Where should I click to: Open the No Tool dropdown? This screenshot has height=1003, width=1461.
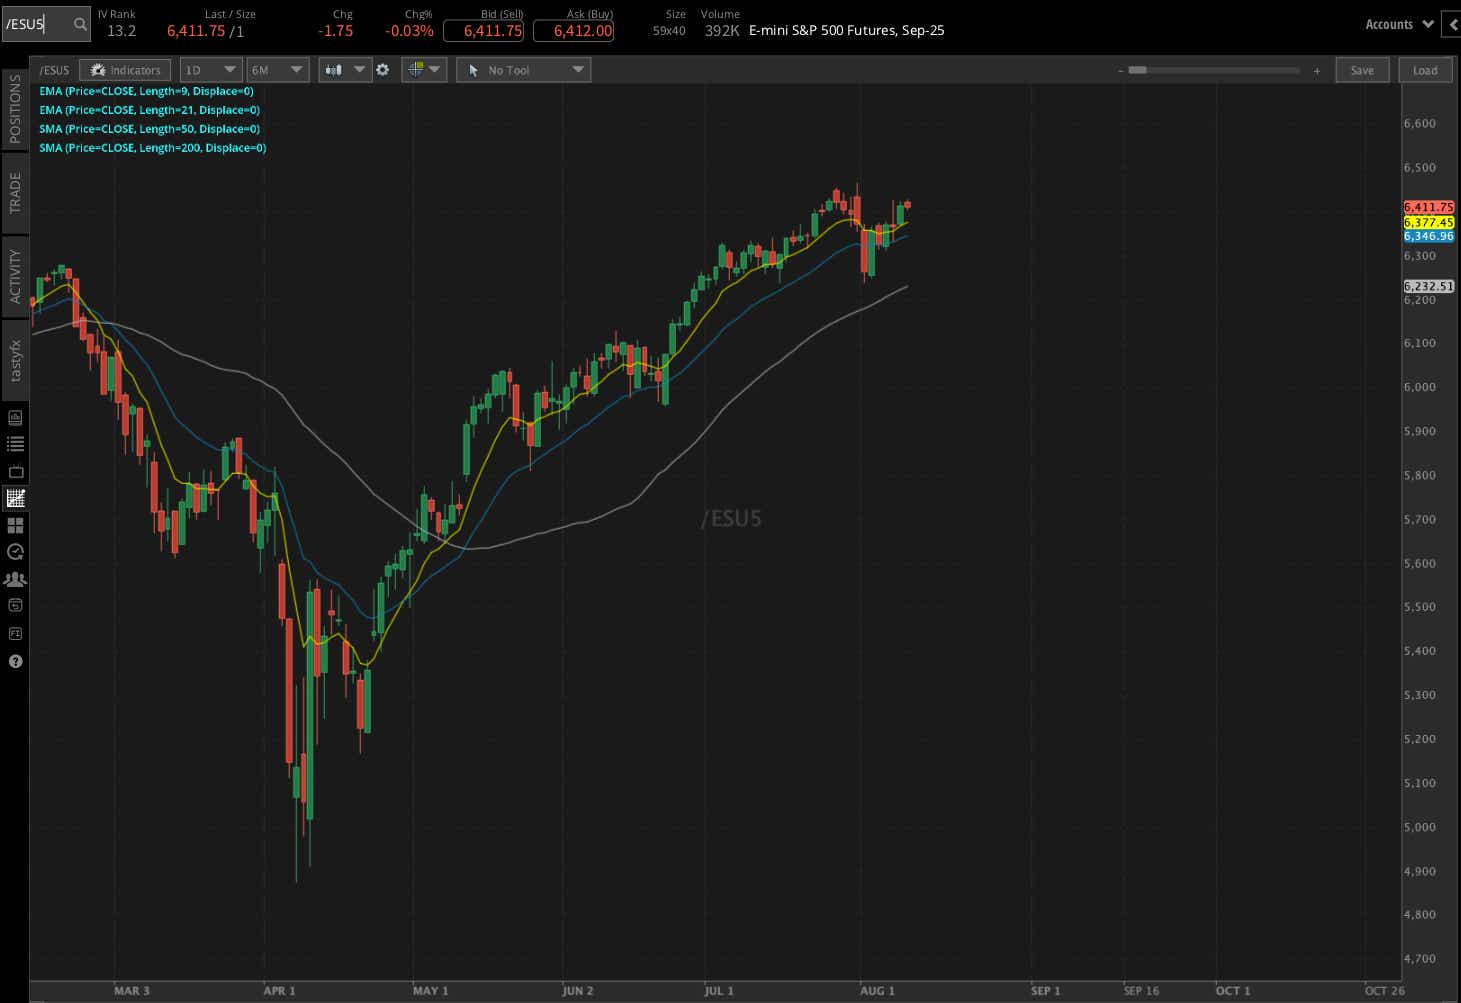tap(523, 69)
